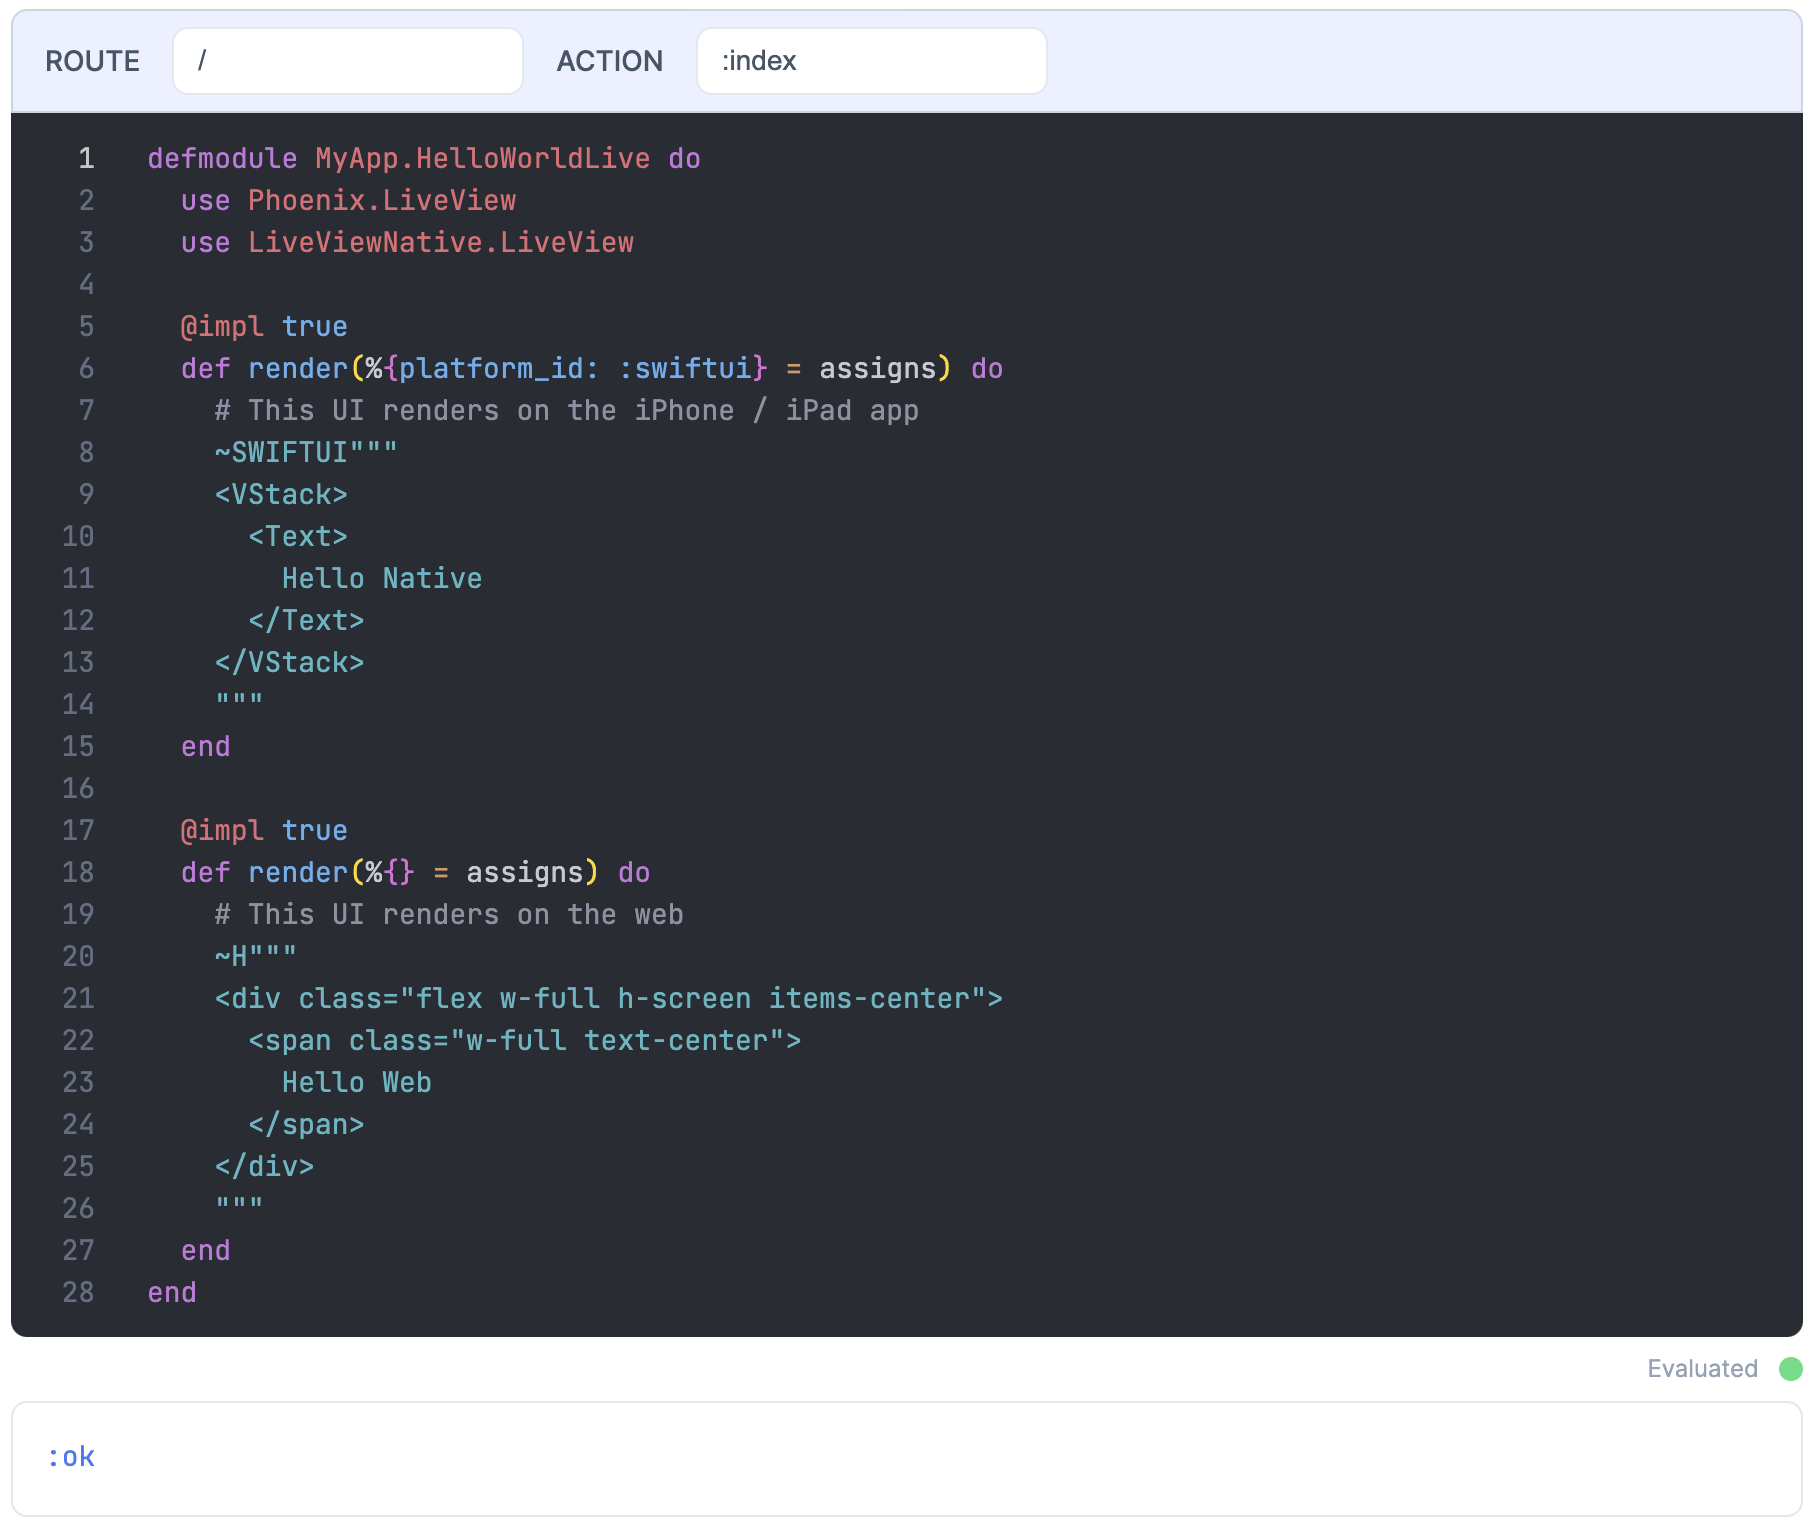Click on use LiveViewNative.LiveView text

pyautogui.click(x=407, y=243)
